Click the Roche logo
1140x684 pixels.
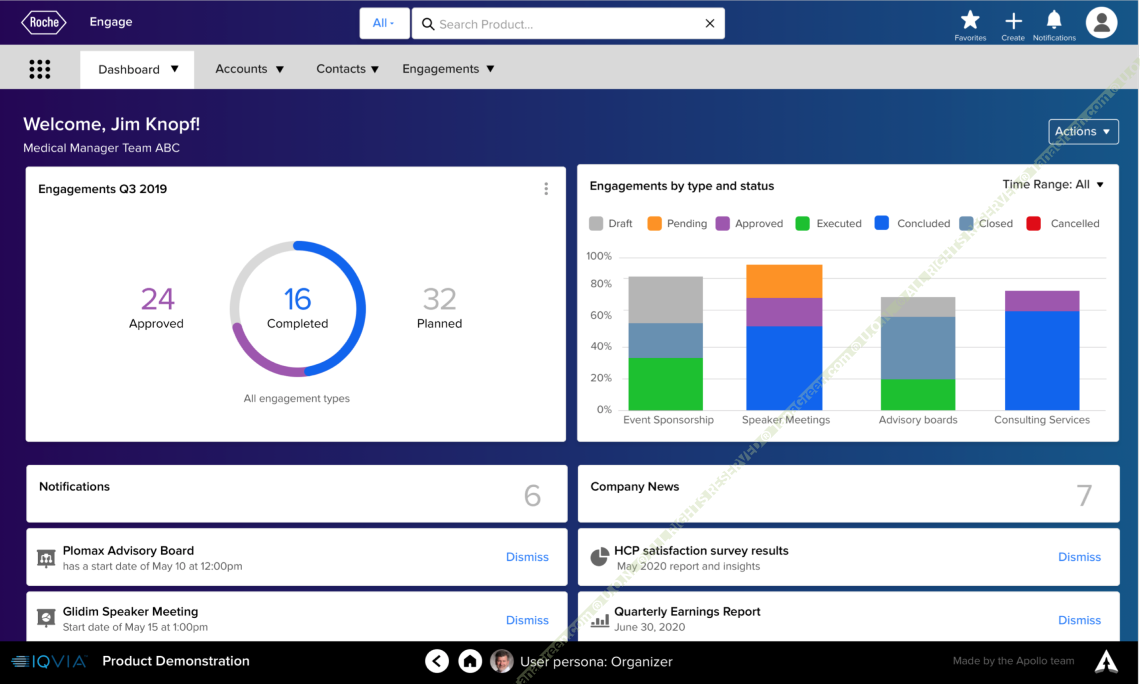44,22
